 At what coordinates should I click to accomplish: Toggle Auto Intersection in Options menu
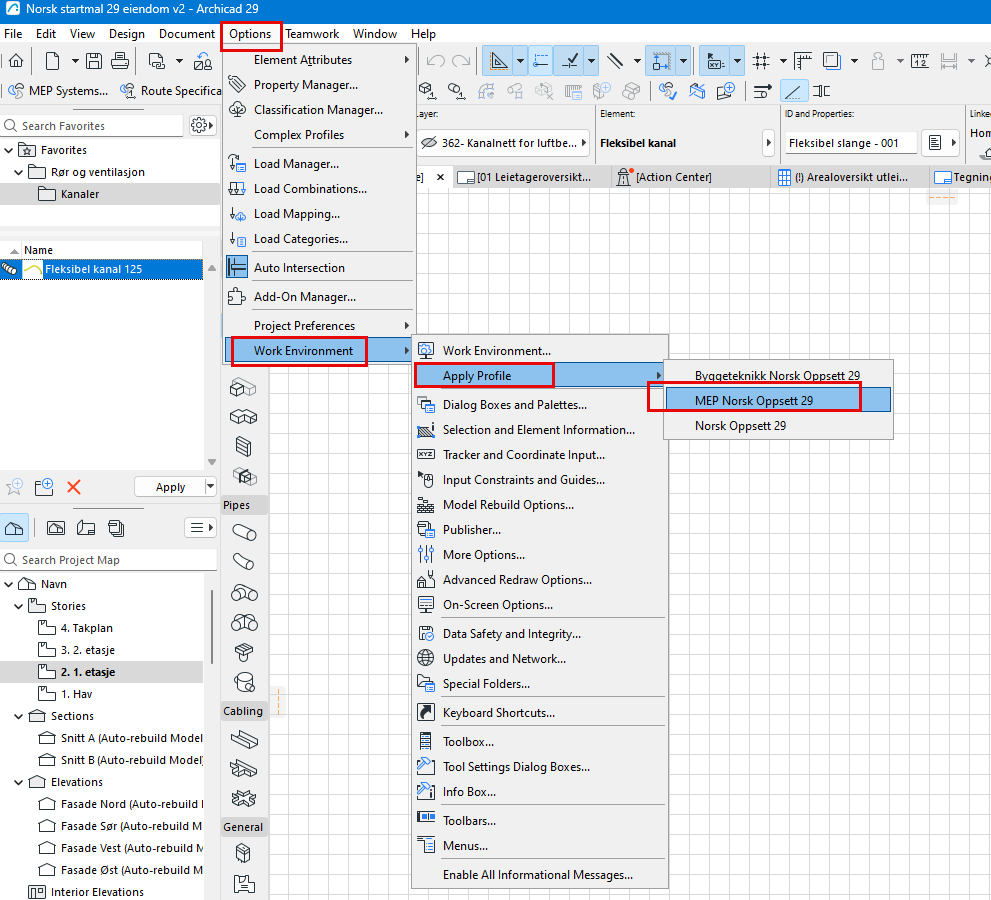point(298,268)
